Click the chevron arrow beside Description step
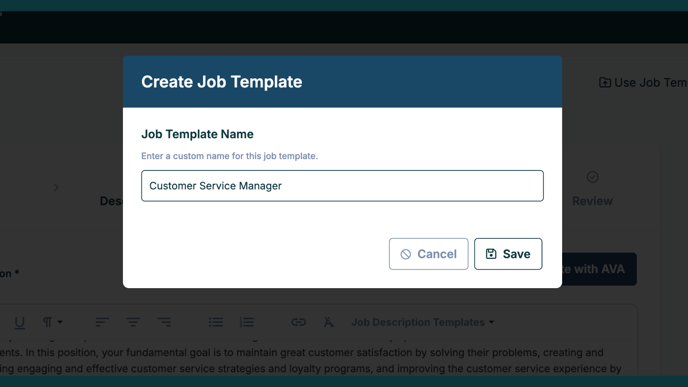This screenshot has height=387, width=688. (56, 188)
